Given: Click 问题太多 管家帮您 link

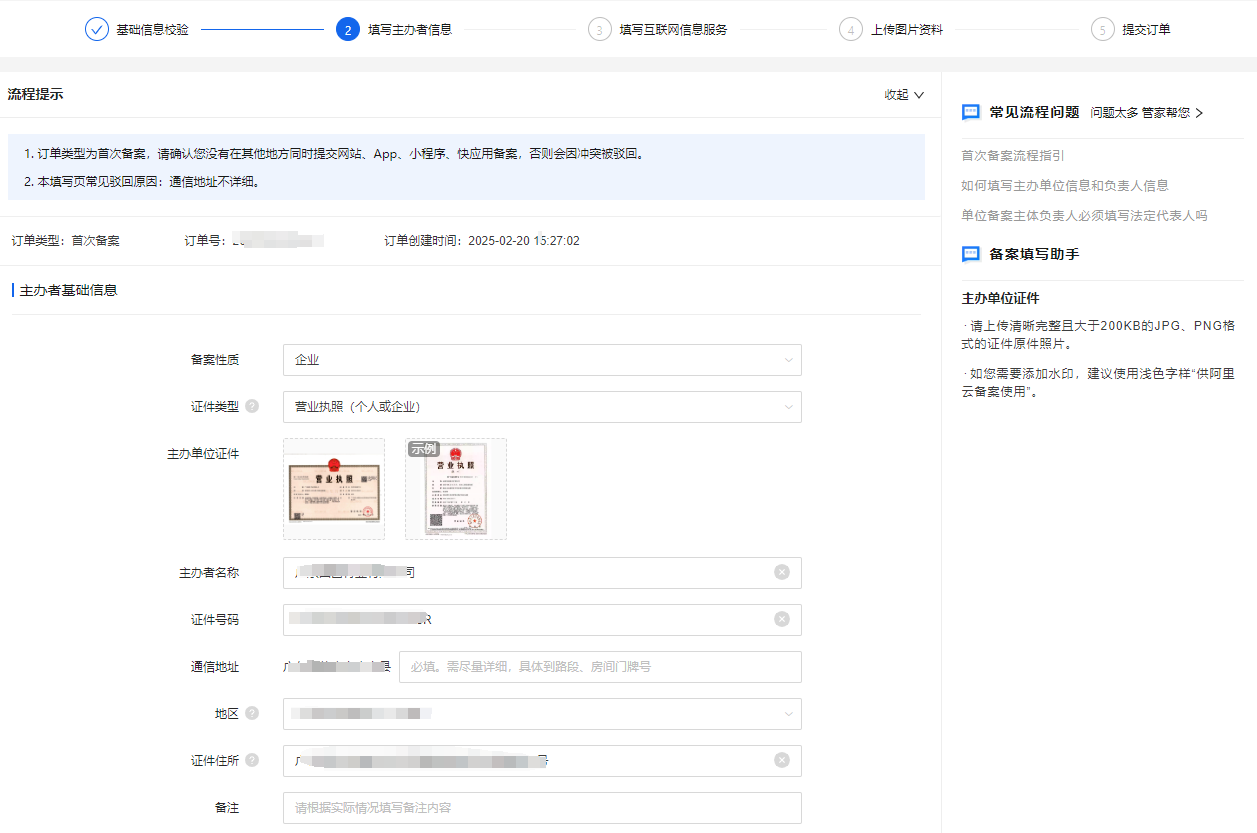Looking at the screenshot, I should pos(1146,113).
